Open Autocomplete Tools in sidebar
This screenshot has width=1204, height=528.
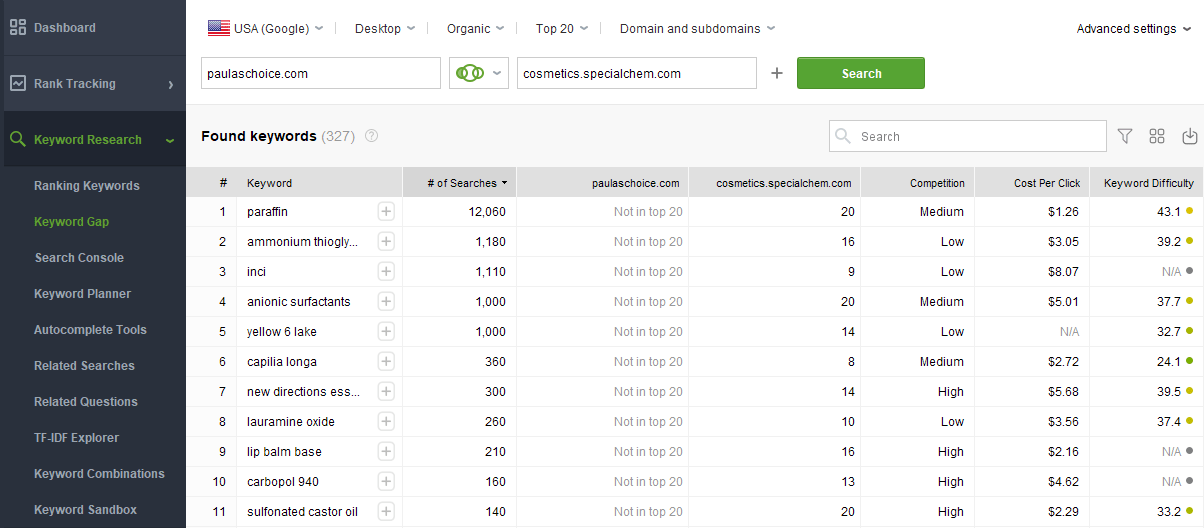point(90,330)
